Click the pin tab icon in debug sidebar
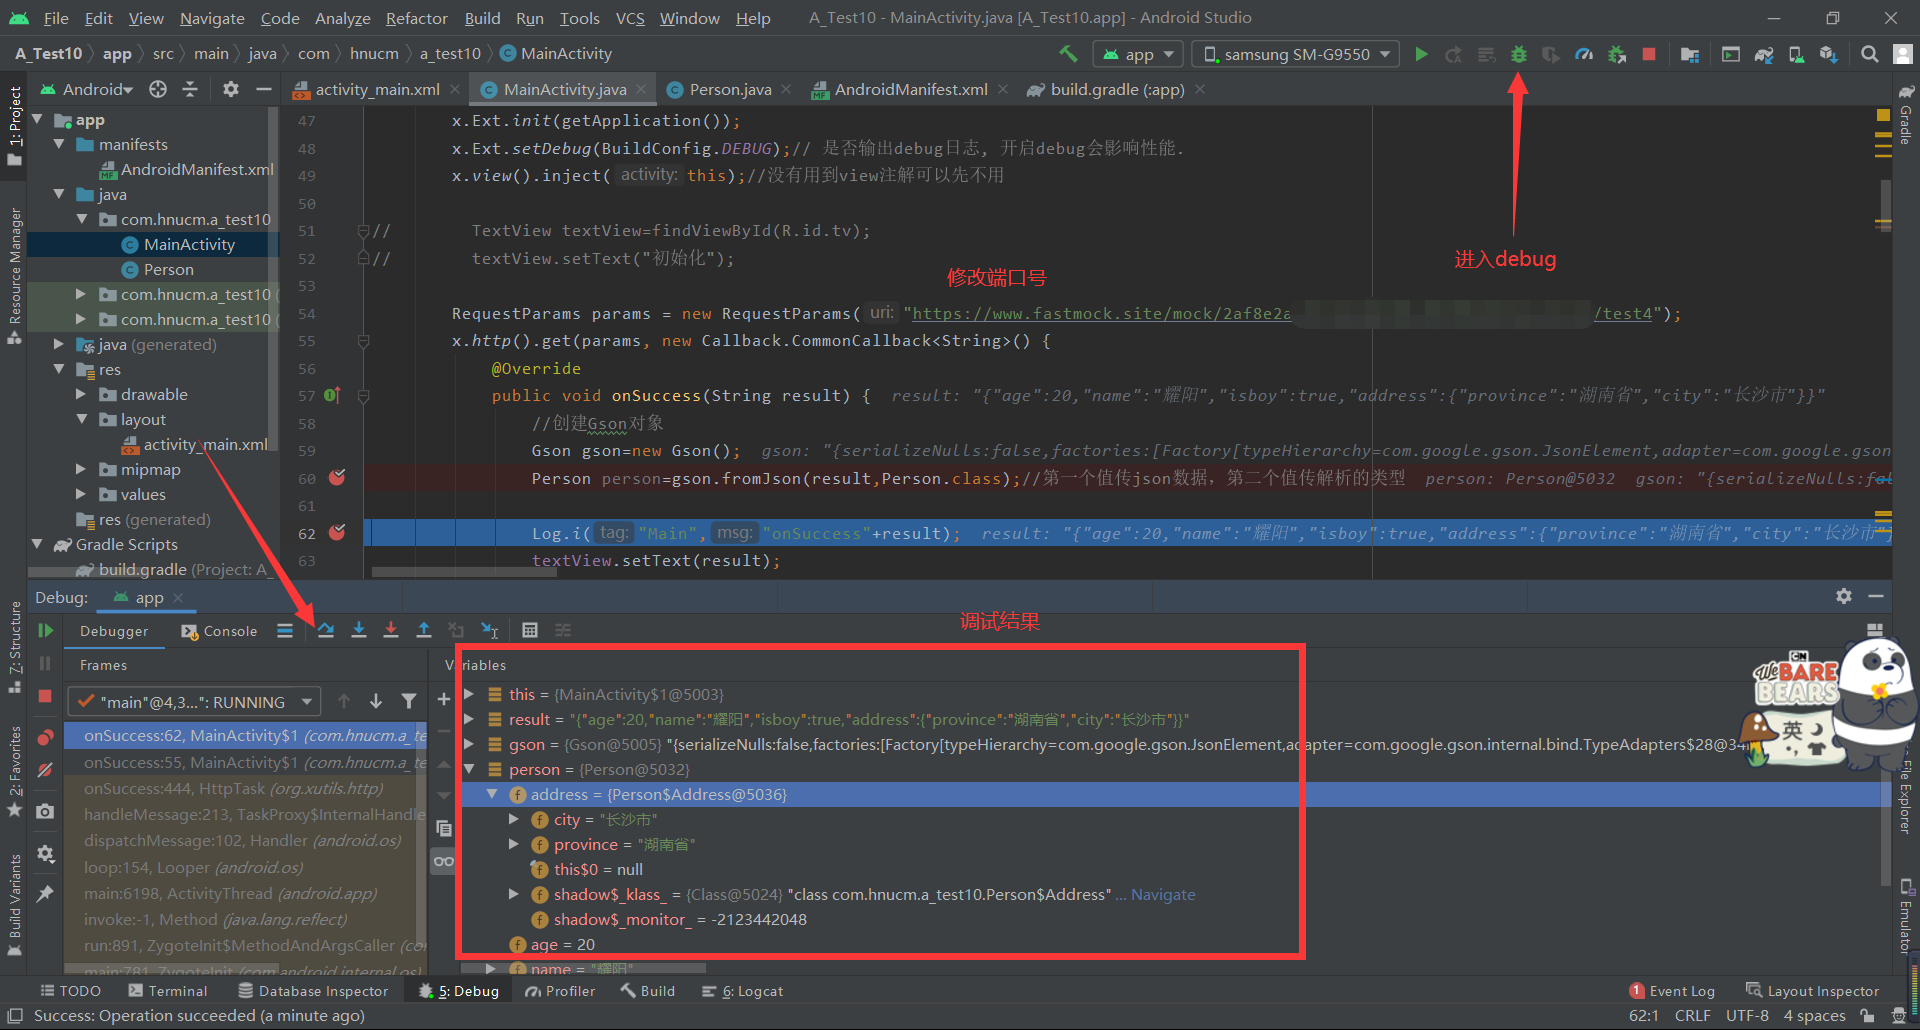Screen dimensions: 1920x1030 point(45,894)
